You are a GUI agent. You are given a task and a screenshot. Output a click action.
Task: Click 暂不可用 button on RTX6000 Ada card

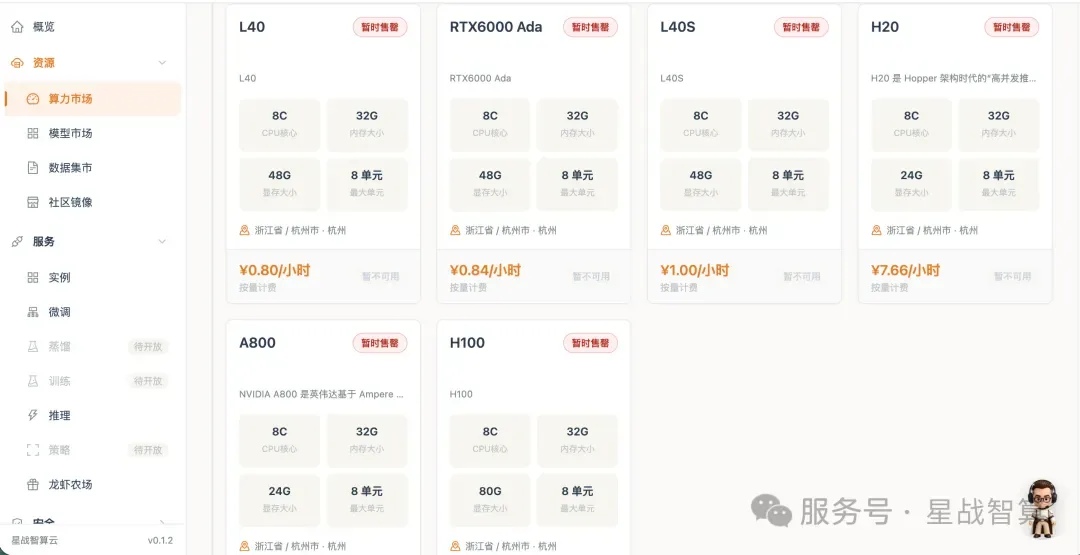[x=592, y=276]
